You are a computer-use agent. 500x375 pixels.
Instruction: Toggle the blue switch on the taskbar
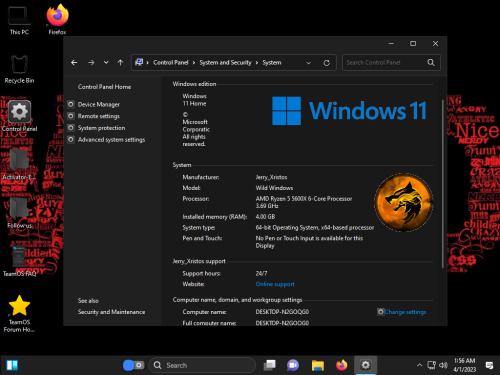click(133, 365)
